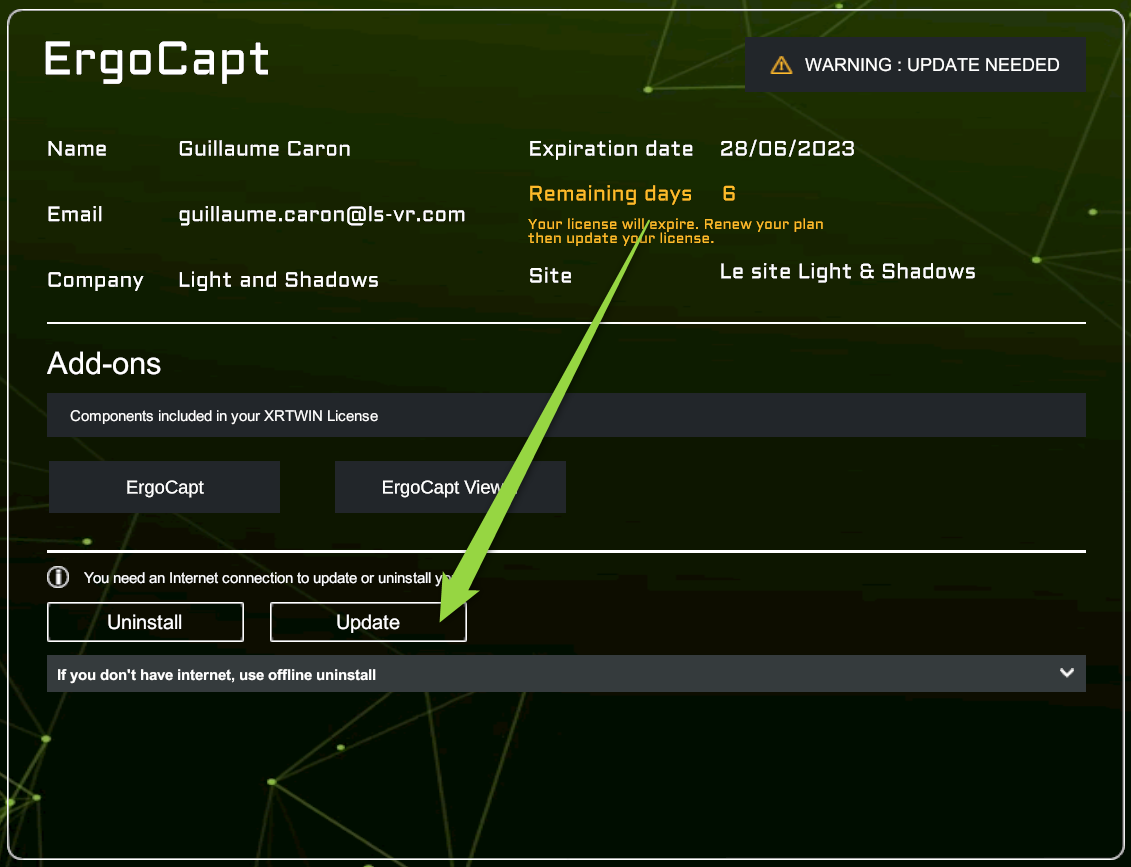
Task: Click the ErgoCapt logo title
Action: click(157, 60)
